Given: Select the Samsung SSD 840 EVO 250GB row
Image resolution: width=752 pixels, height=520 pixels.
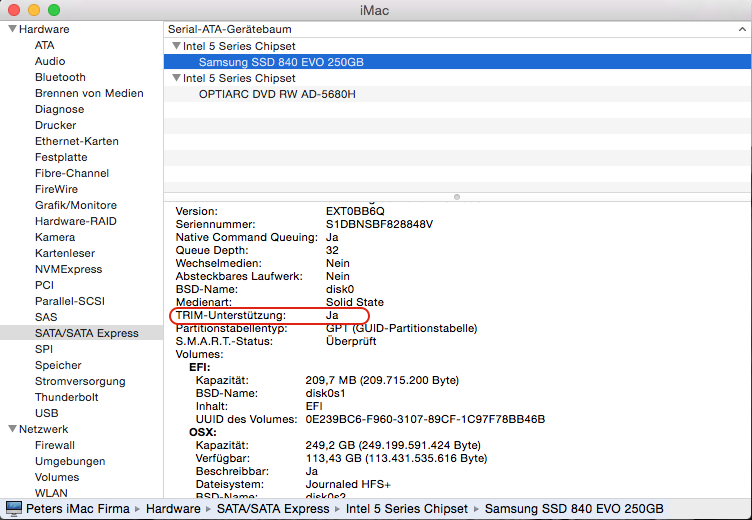Looking at the screenshot, I should [x=458, y=62].
